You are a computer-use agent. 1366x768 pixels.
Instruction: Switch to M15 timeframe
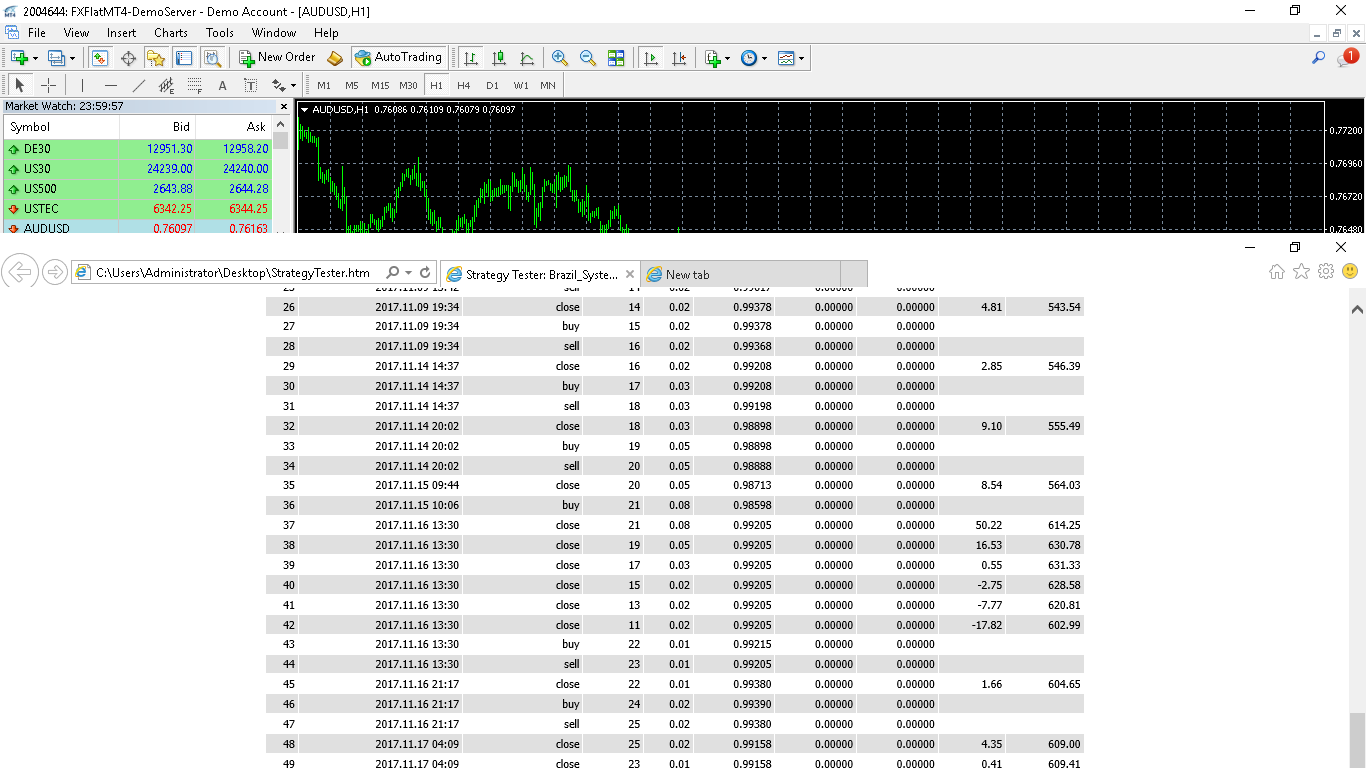point(380,85)
